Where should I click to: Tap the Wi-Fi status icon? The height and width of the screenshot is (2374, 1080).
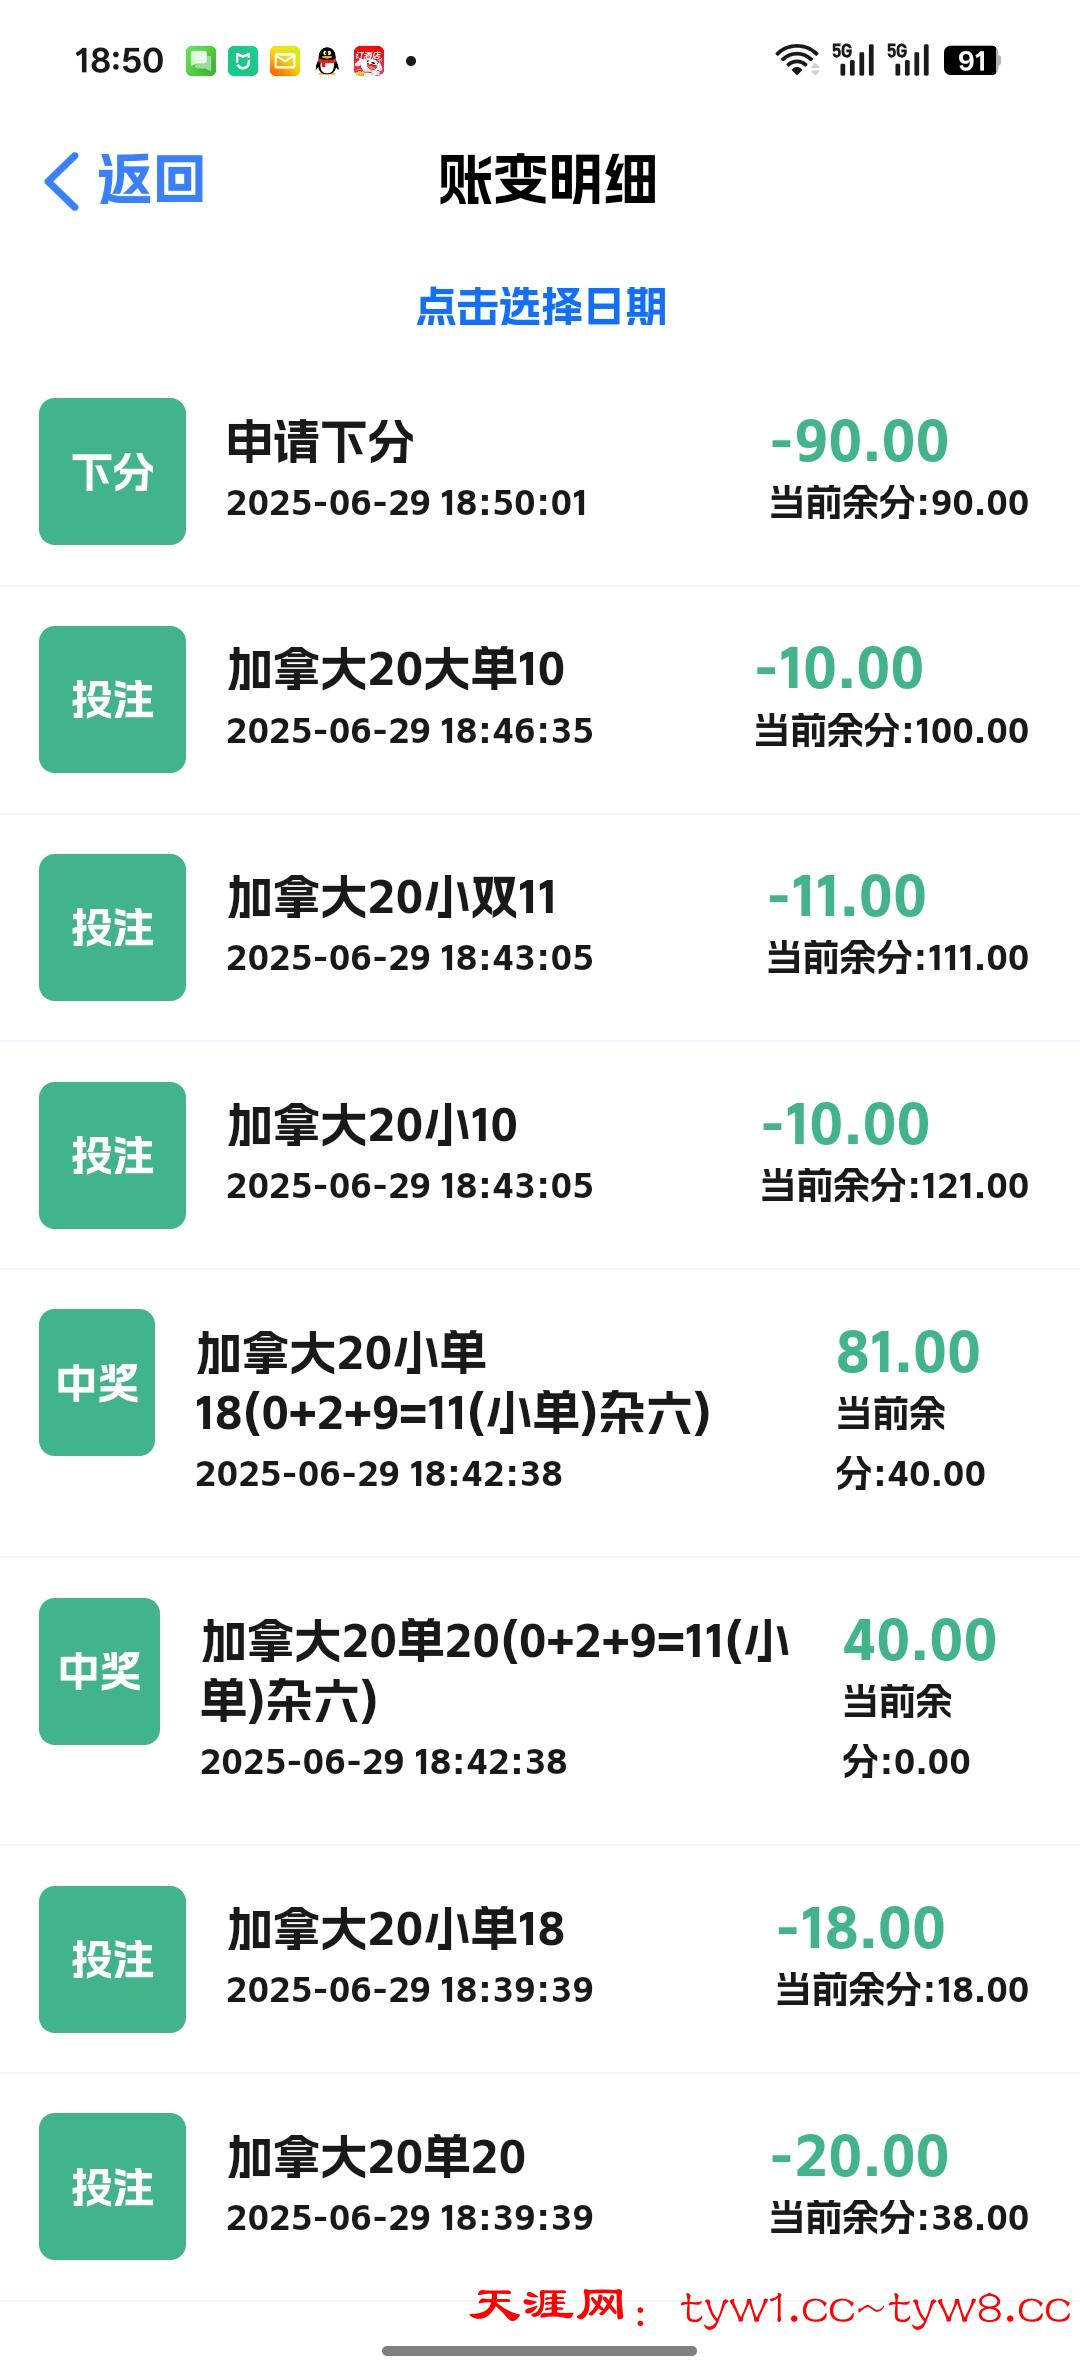[x=796, y=61]
